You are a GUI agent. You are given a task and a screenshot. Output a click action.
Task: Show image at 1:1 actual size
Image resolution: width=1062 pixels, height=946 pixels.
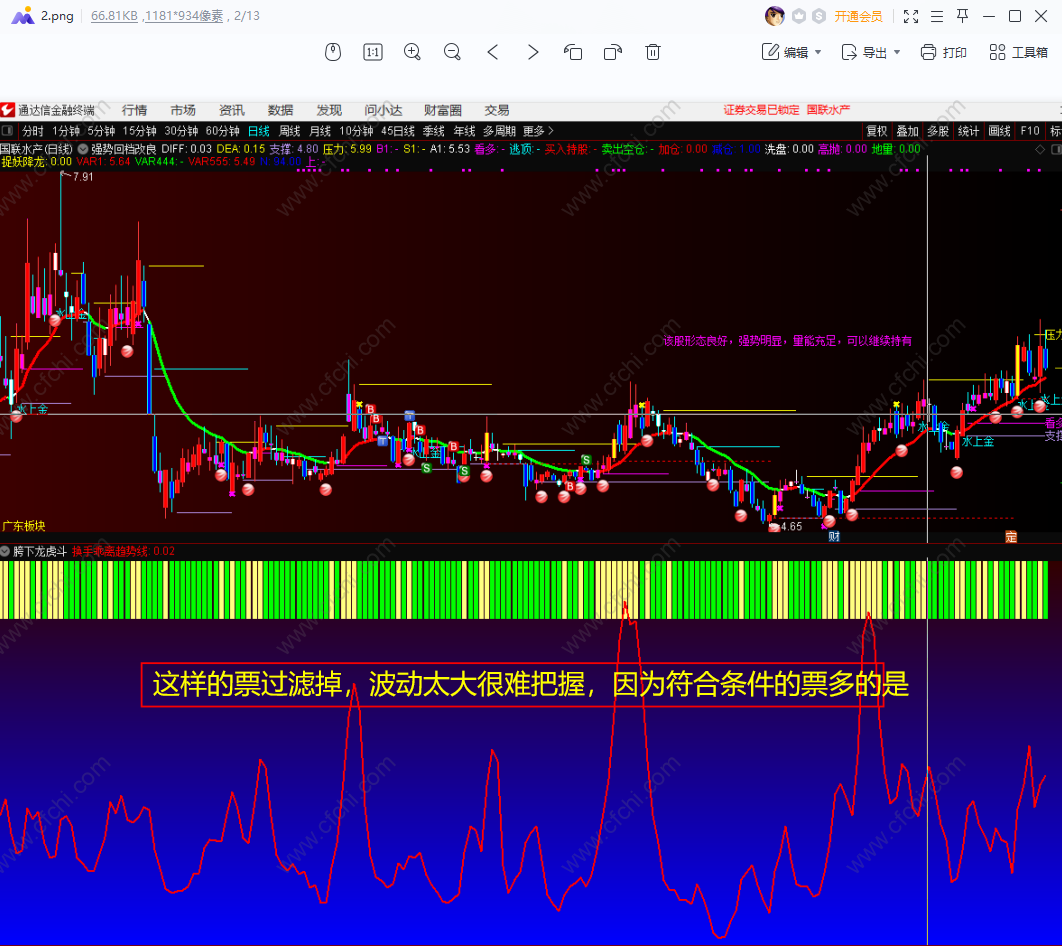coord(372,52)
